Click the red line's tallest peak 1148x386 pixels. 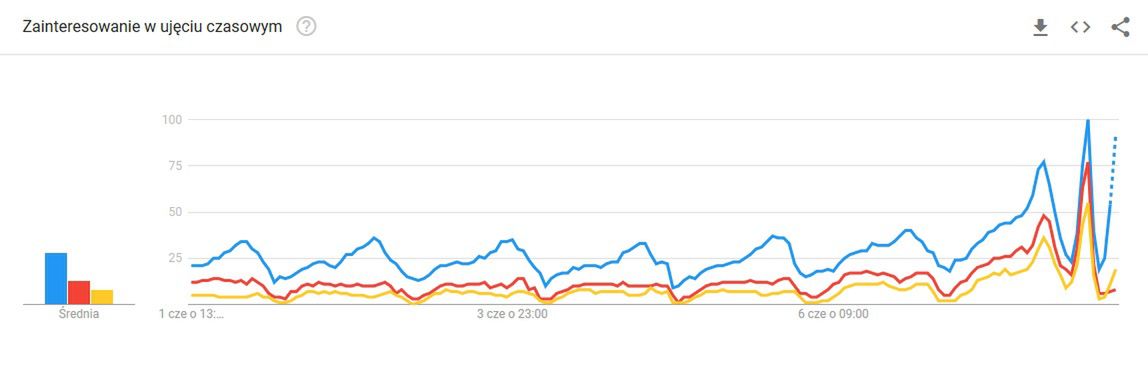coord(1088,163)
